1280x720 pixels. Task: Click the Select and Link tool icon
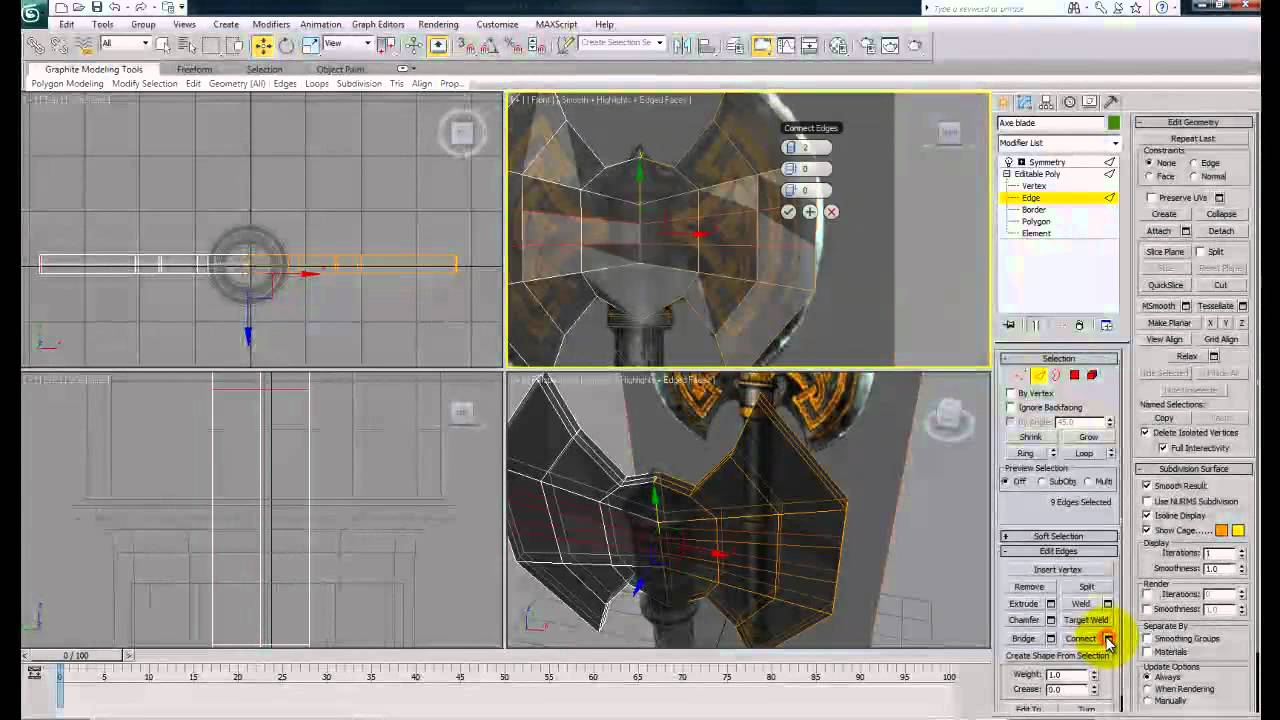(x=35, y=45)
